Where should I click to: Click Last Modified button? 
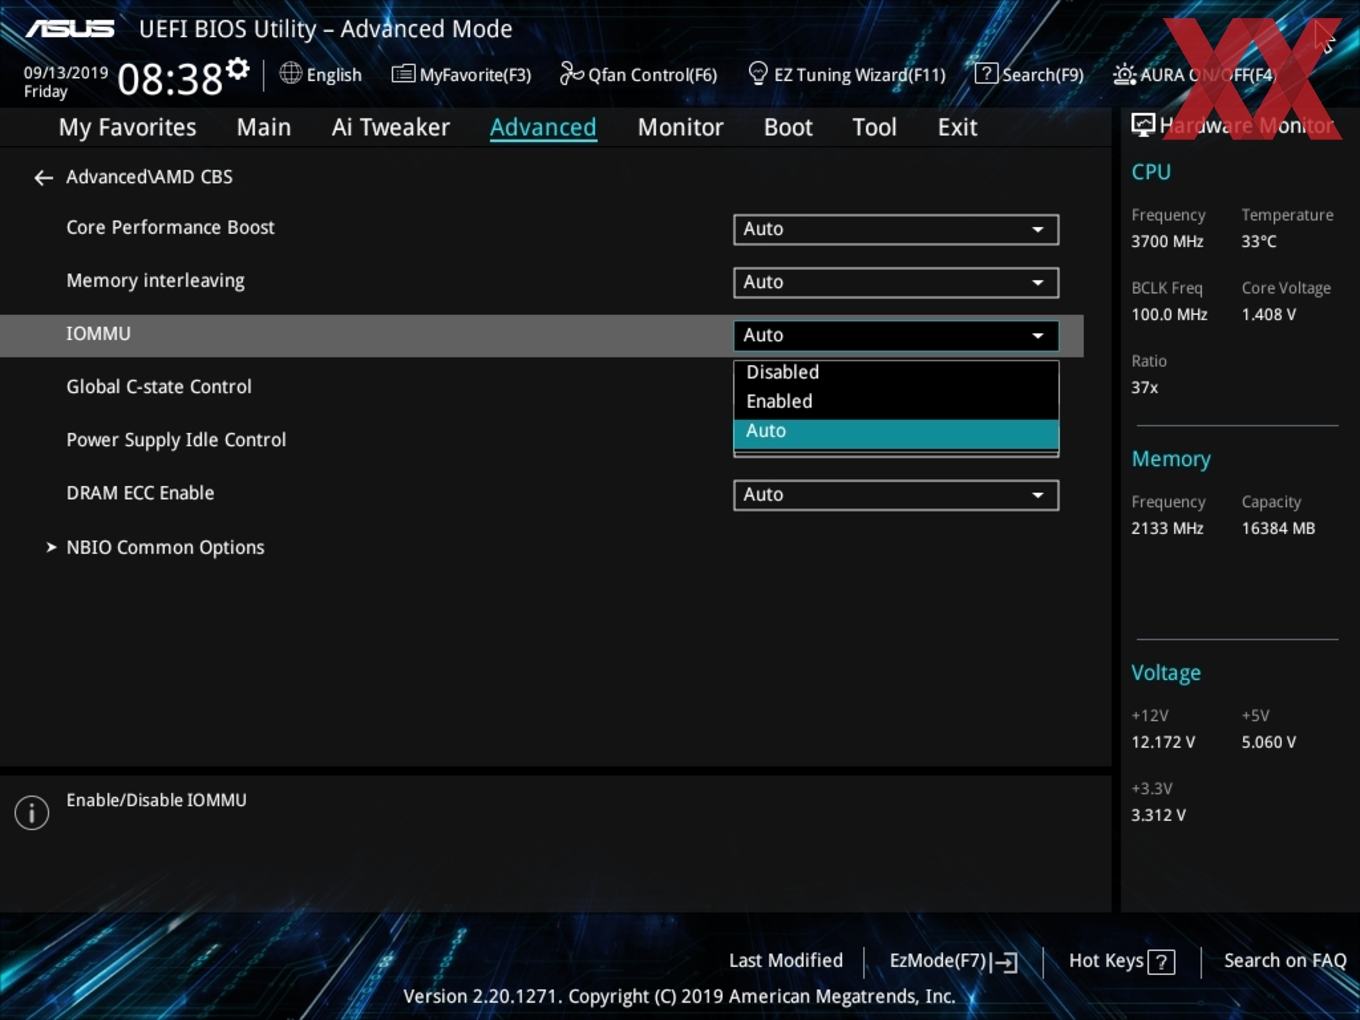pos(786,961)
